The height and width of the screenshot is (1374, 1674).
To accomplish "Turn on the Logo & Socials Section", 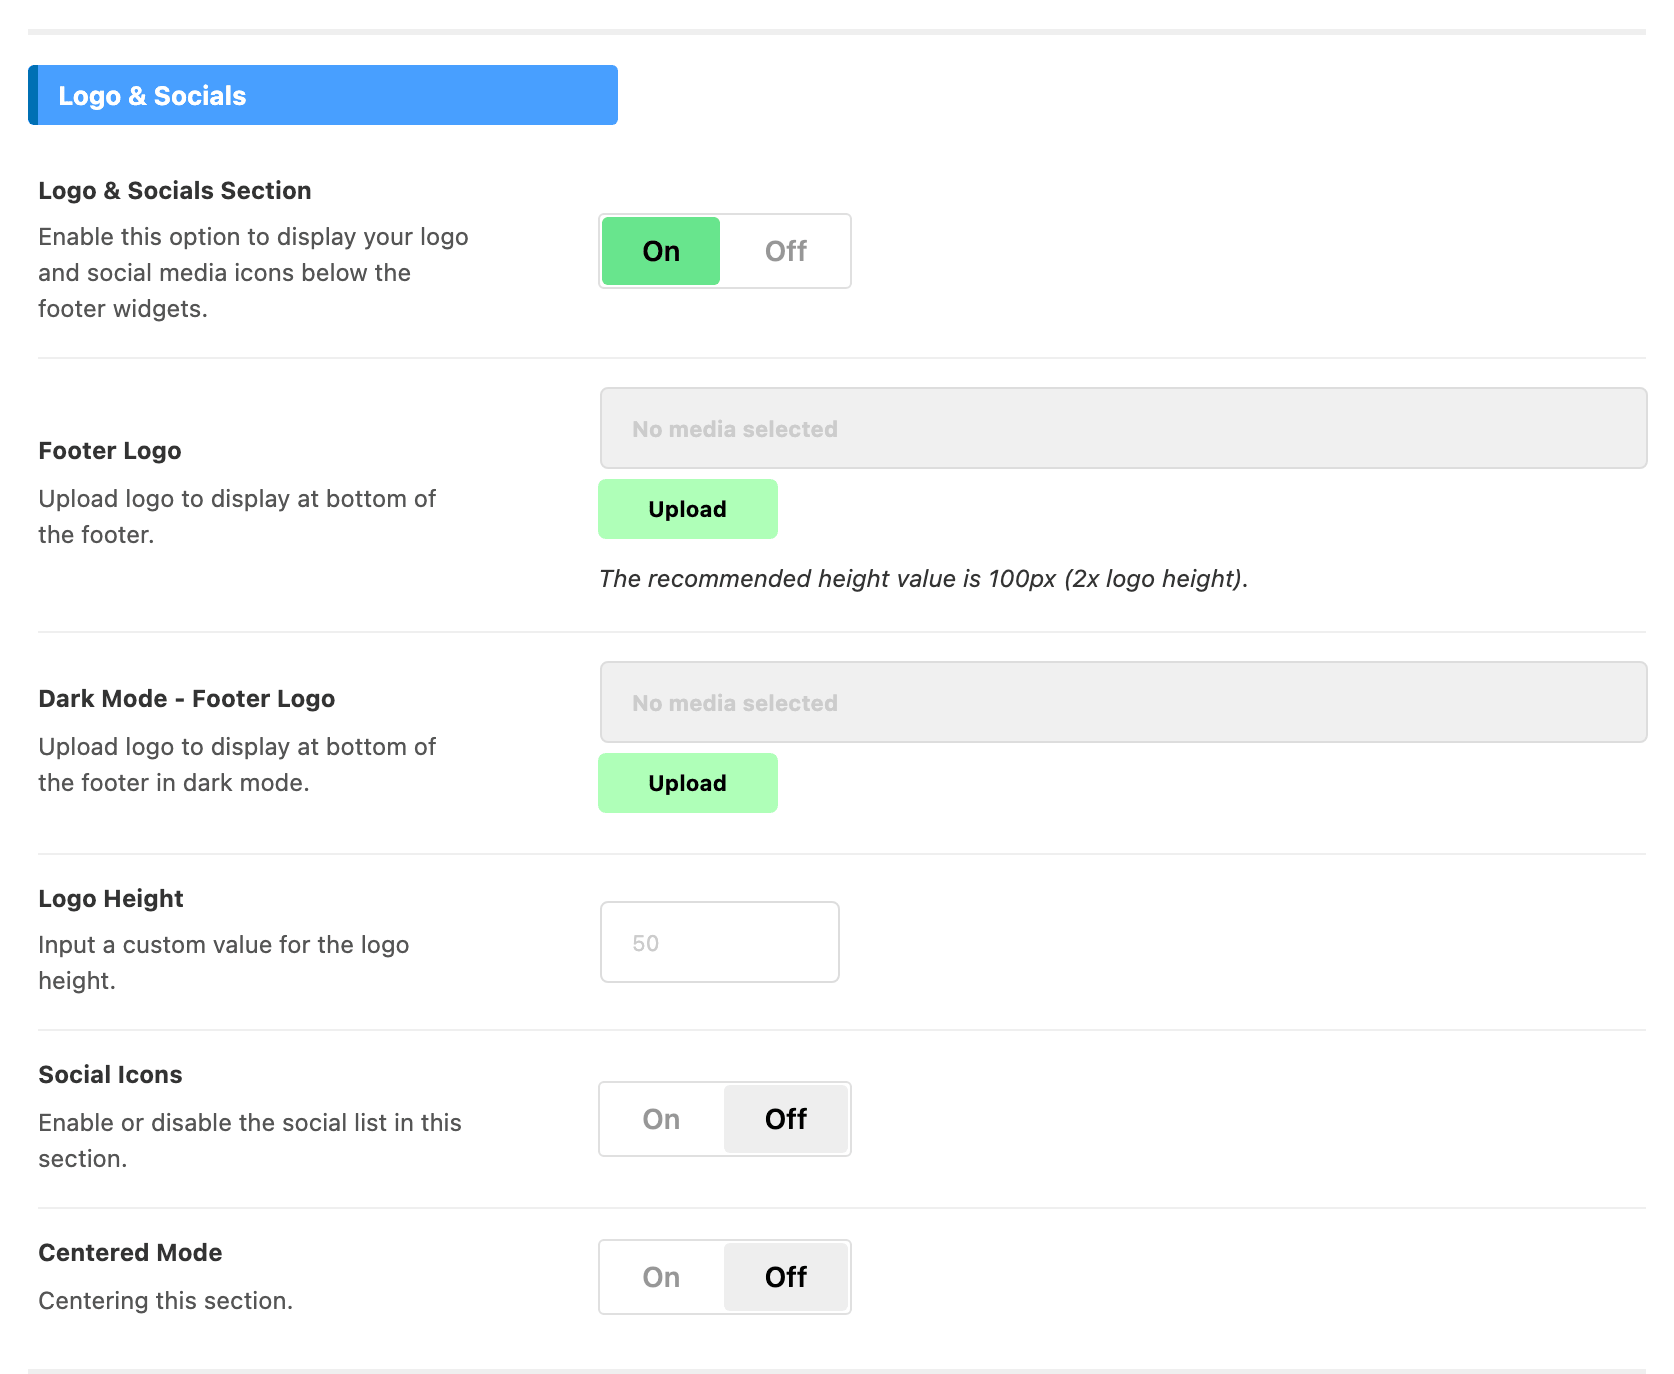I will pyautogui.click(x=661, y=251).
